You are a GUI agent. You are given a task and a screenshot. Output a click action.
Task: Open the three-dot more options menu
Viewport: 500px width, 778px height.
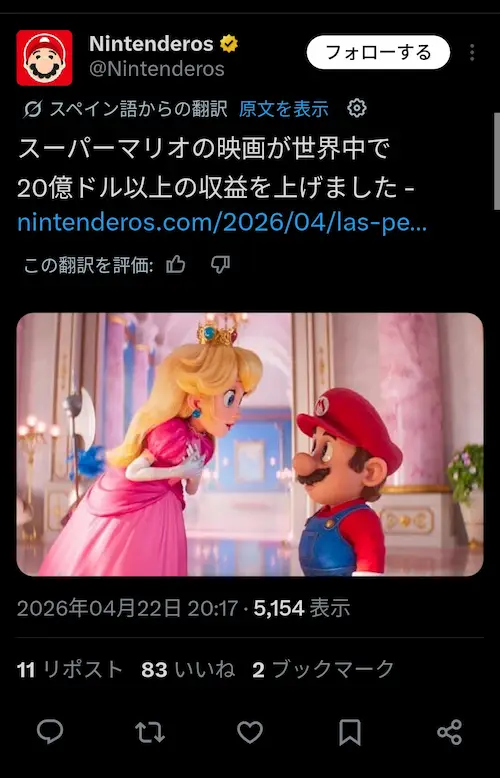tap(472, 52)
